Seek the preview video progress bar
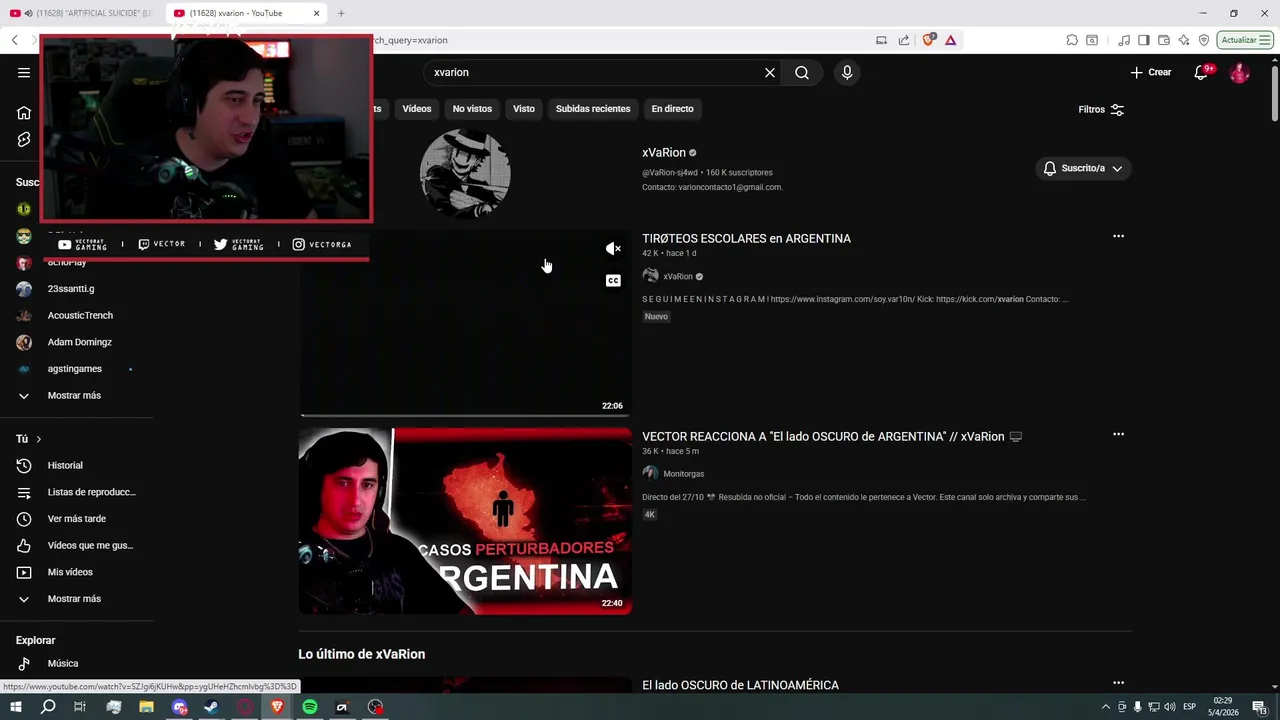This screenshot has height=720, width=1280. tap(465, 414)
